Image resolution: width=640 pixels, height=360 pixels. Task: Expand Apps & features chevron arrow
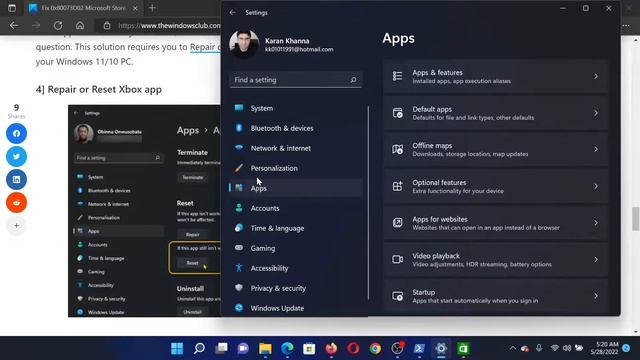click(596, 76)
